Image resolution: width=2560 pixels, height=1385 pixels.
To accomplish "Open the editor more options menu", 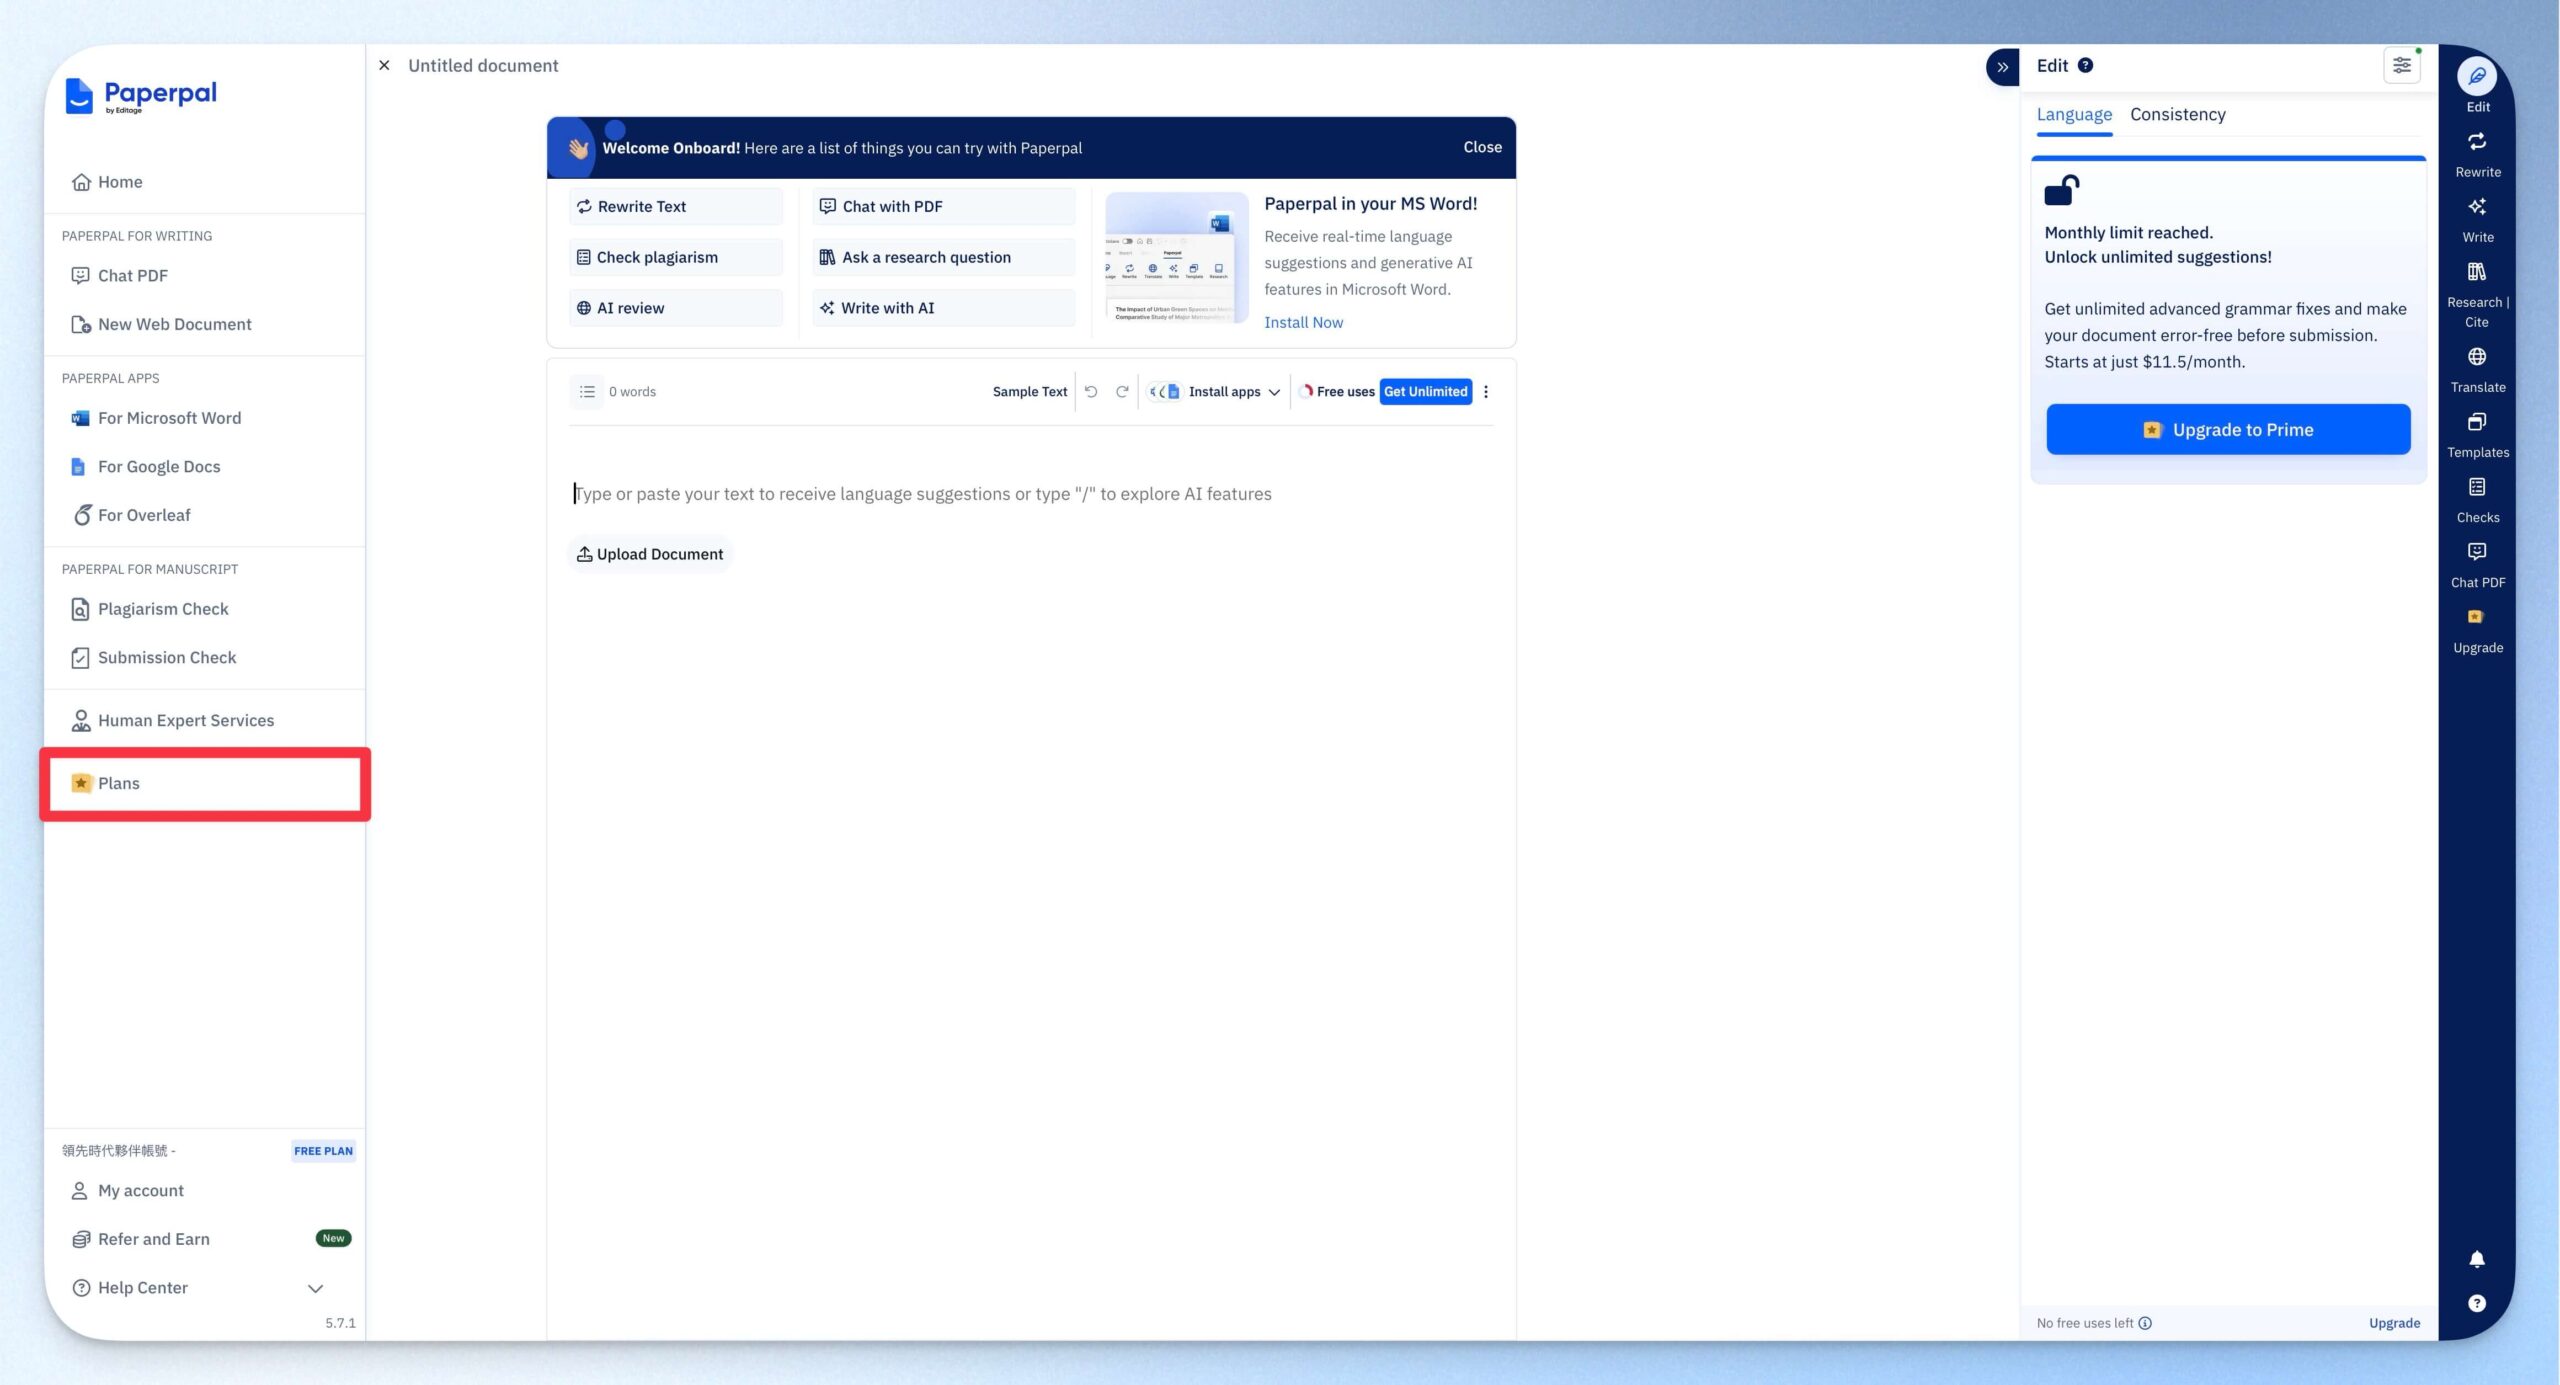I will (1486, 392).
